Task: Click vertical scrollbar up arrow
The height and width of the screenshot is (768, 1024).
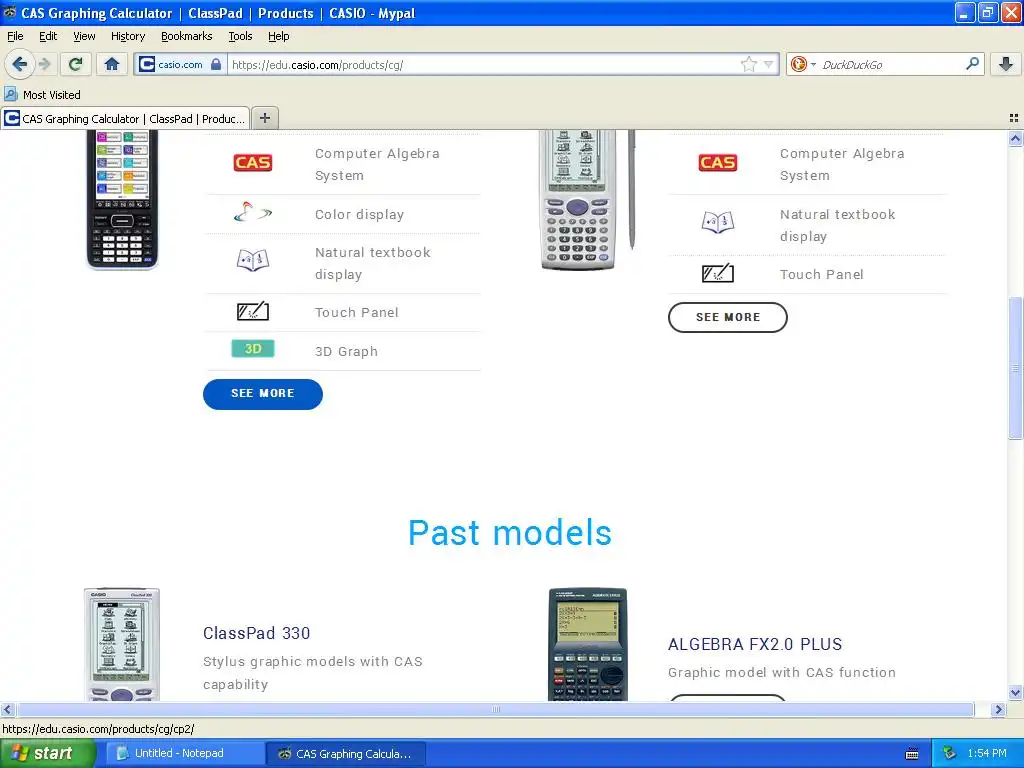Action: pos(1015,138)
